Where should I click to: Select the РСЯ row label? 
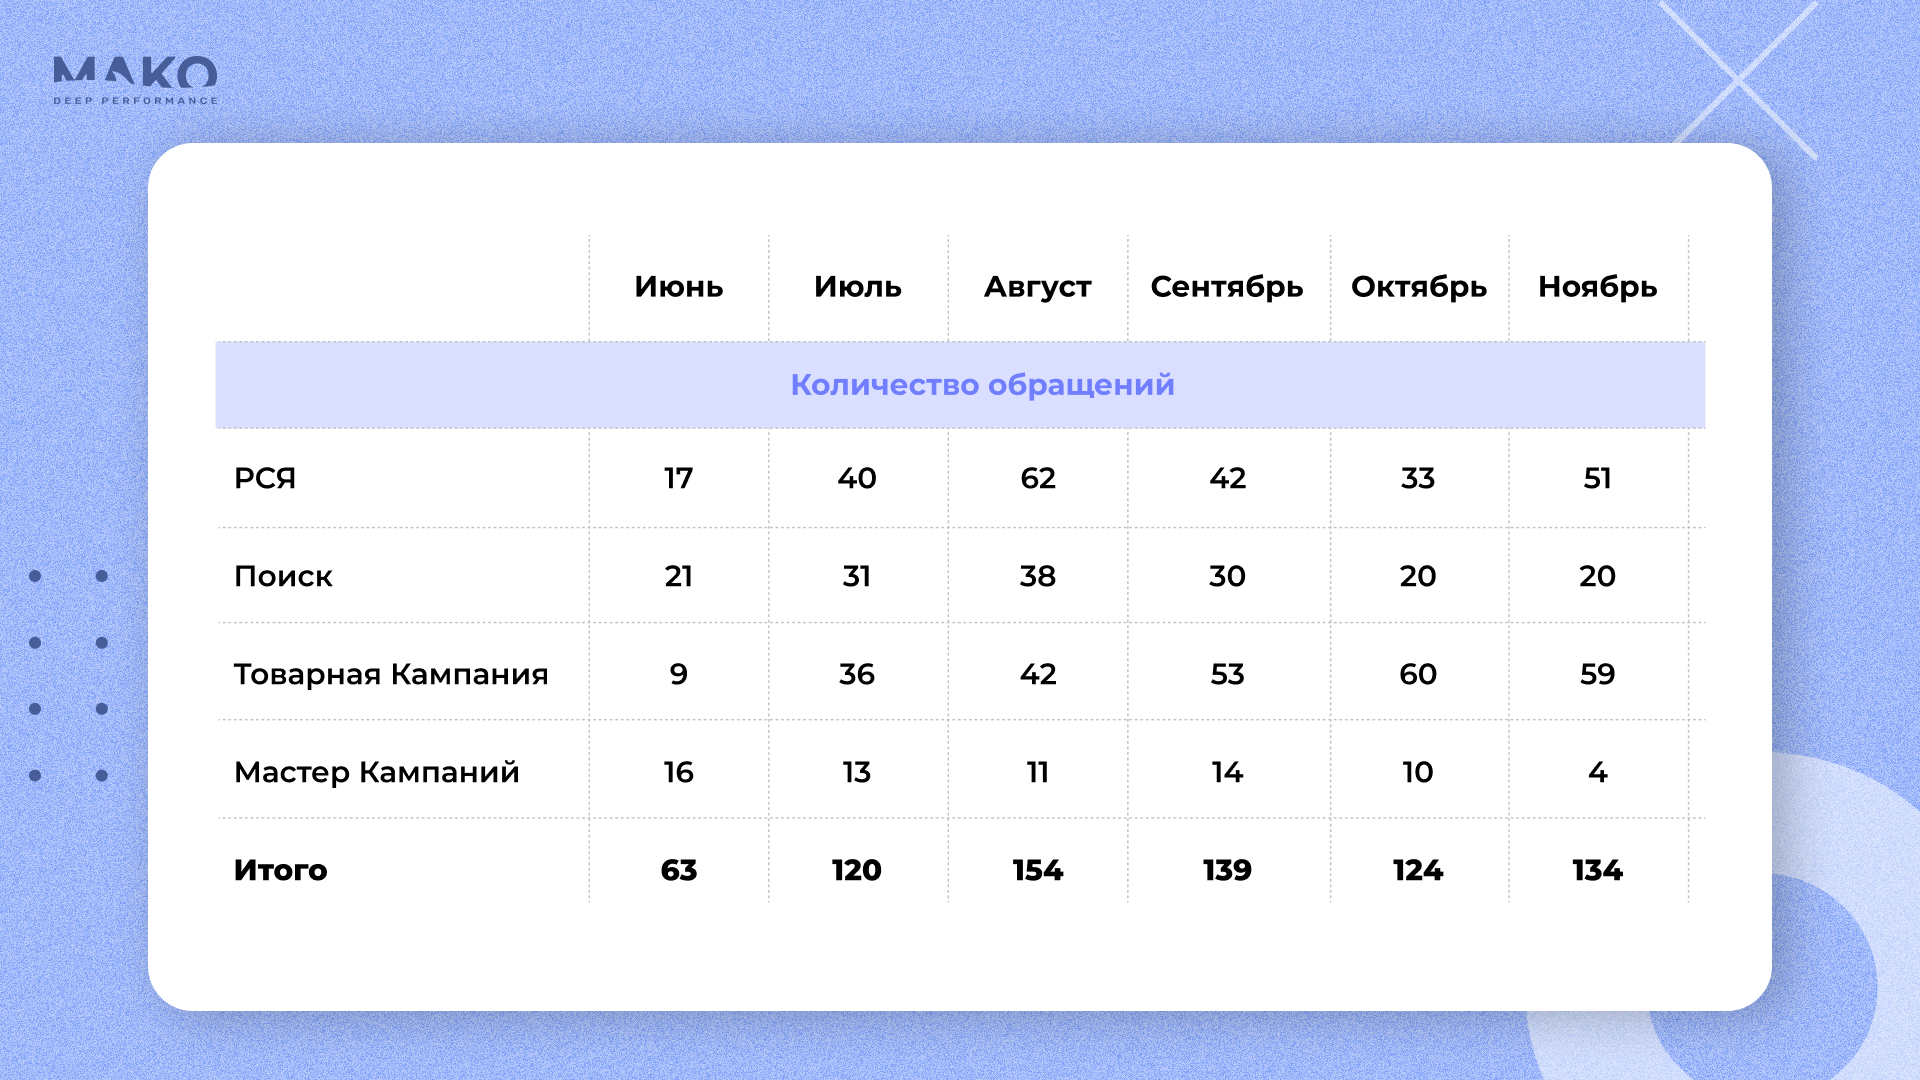265,478
